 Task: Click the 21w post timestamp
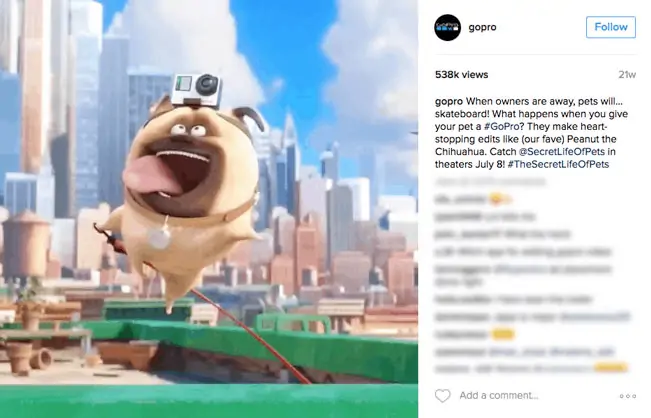coord(627,75)
